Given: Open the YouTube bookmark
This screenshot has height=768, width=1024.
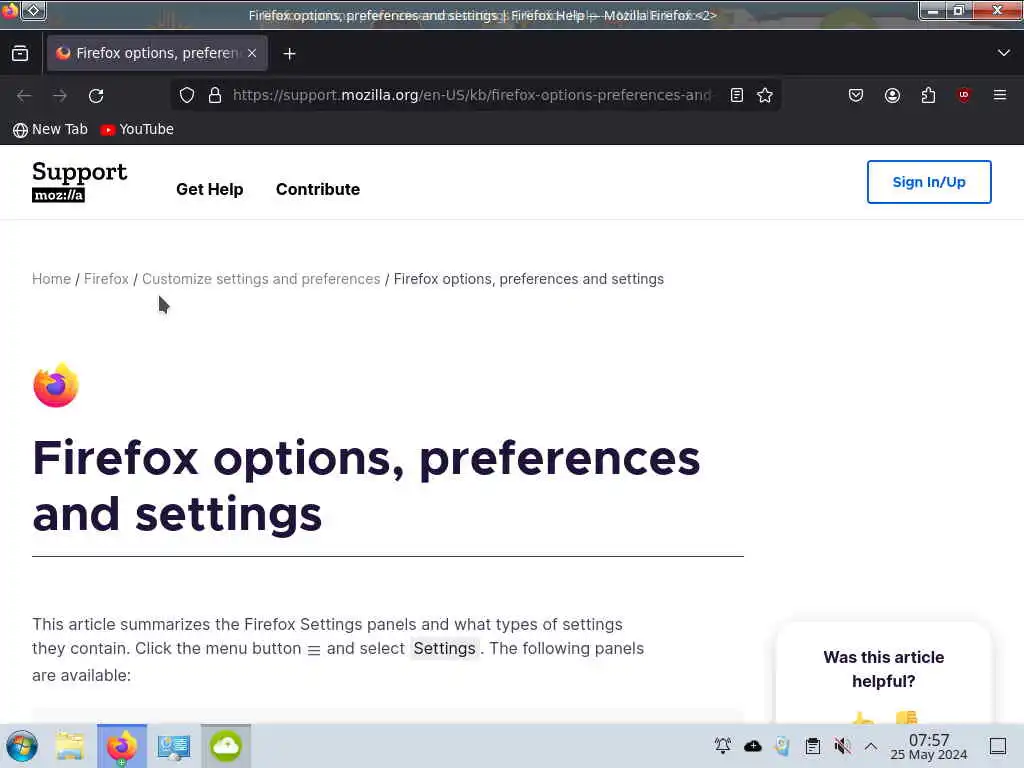Looking at the screenshot, I should 137,129.
